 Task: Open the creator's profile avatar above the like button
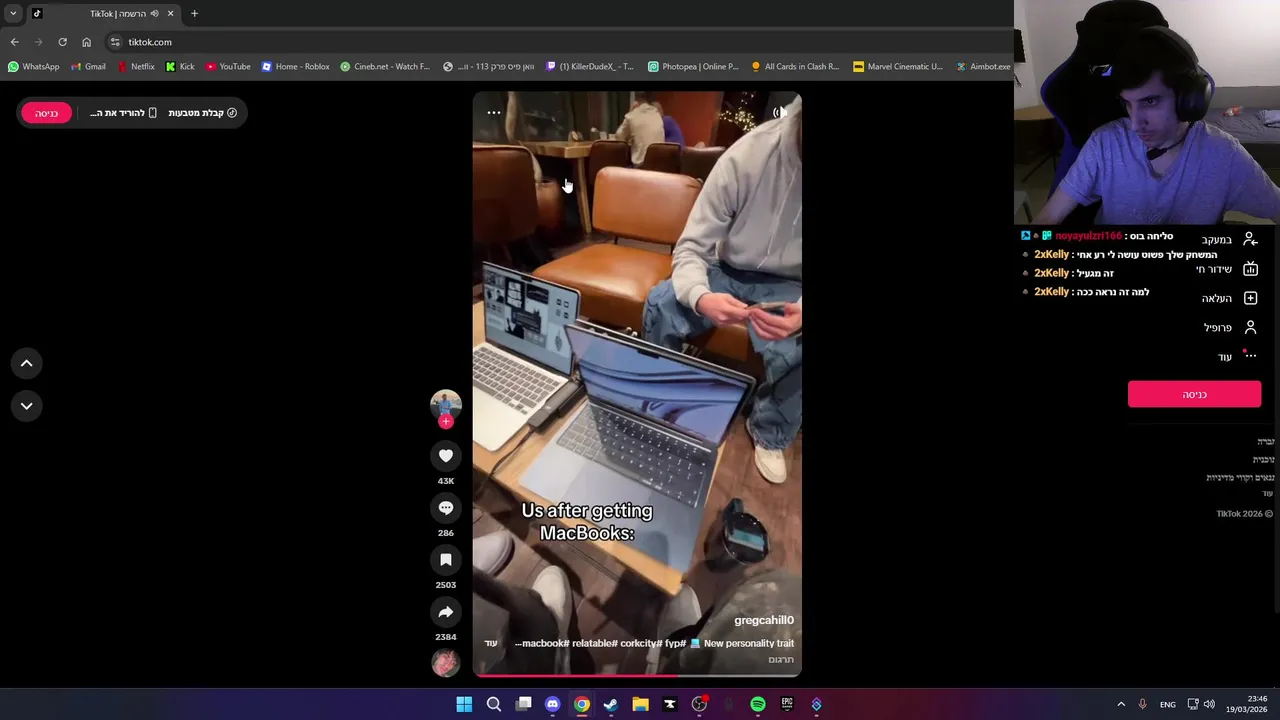click(446, 404)
